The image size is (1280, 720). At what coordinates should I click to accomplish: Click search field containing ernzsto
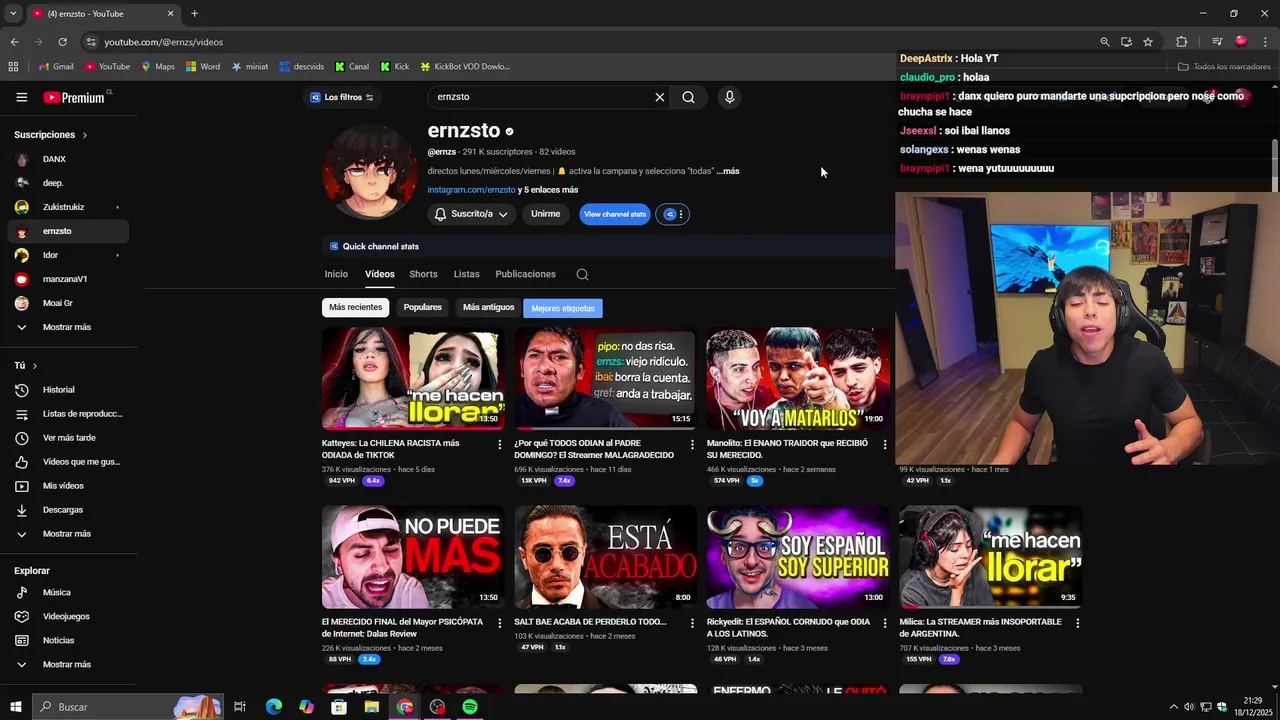click(x=540, y=97)
